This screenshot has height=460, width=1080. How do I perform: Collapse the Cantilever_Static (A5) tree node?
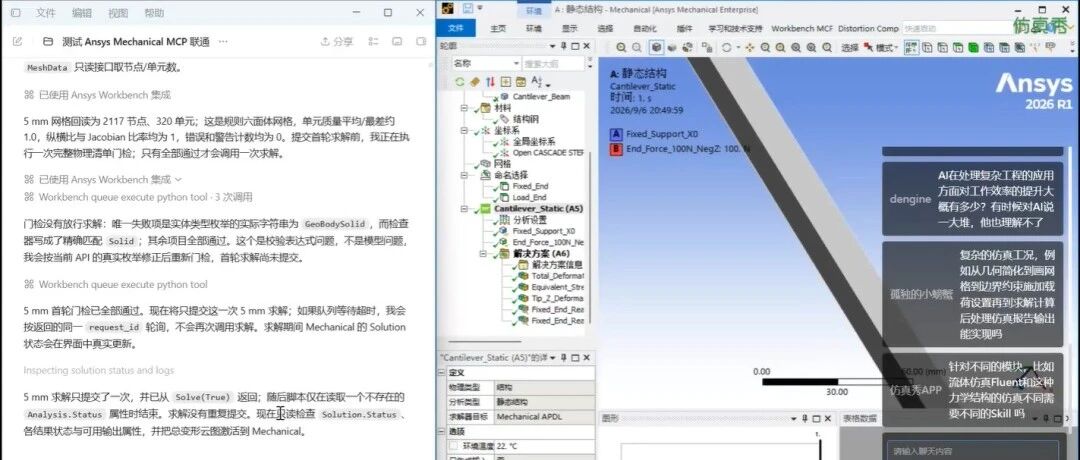(x=464, y=209)
